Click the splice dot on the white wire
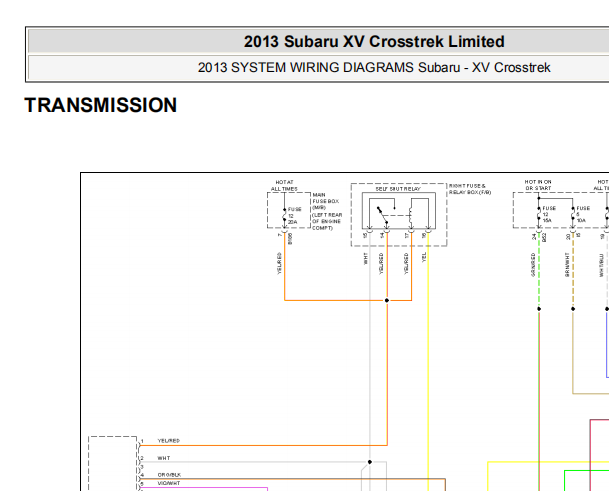The image size is (609, 491). click(370, 462)
